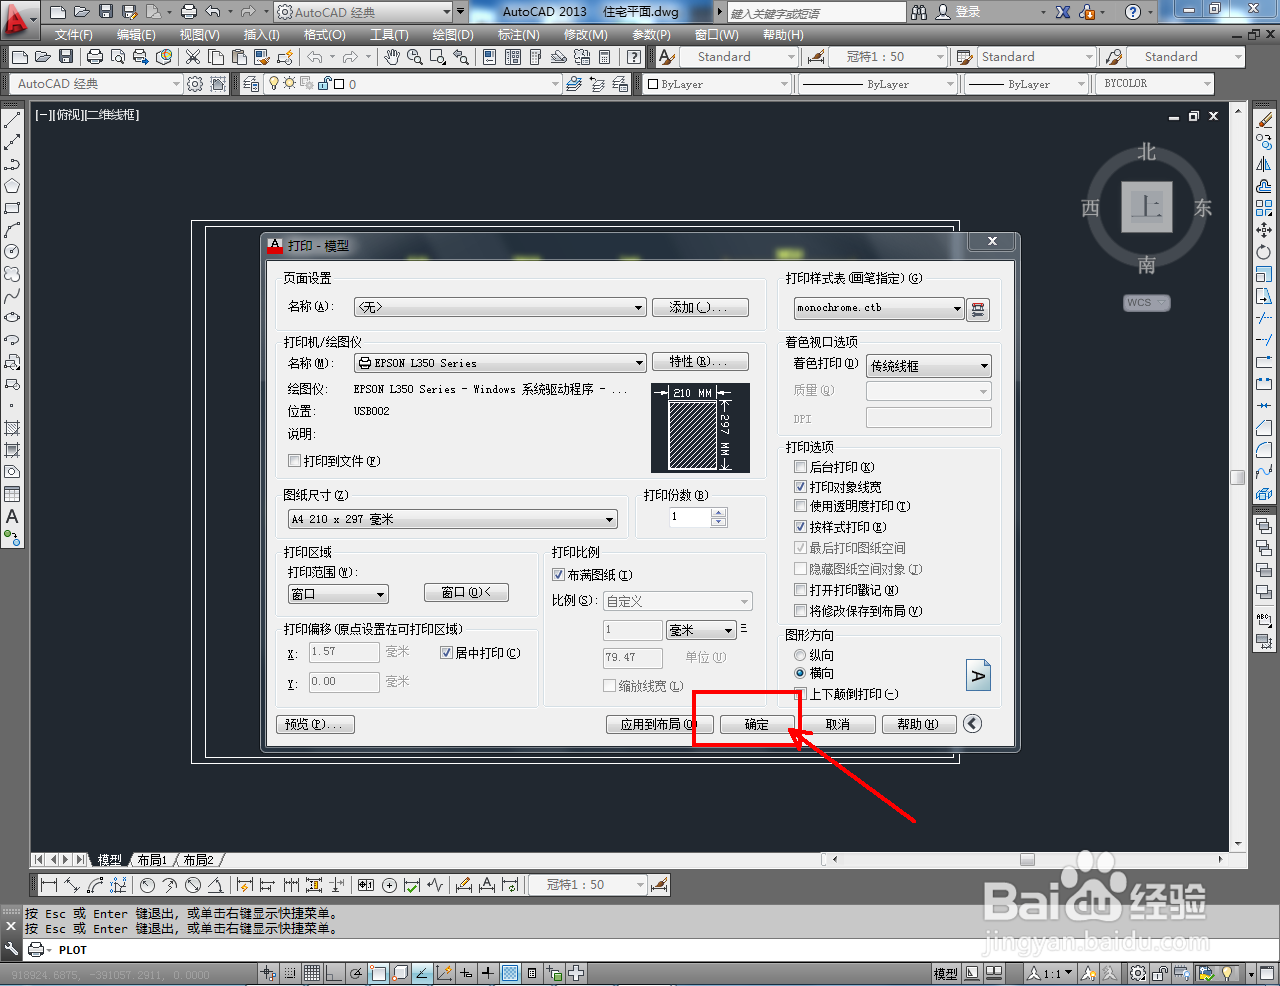The height and width of the screenshot is (986, 1280).
Task: Click the Linear dimension icon in dimension toolbar
Action: (x=48, y=885)
